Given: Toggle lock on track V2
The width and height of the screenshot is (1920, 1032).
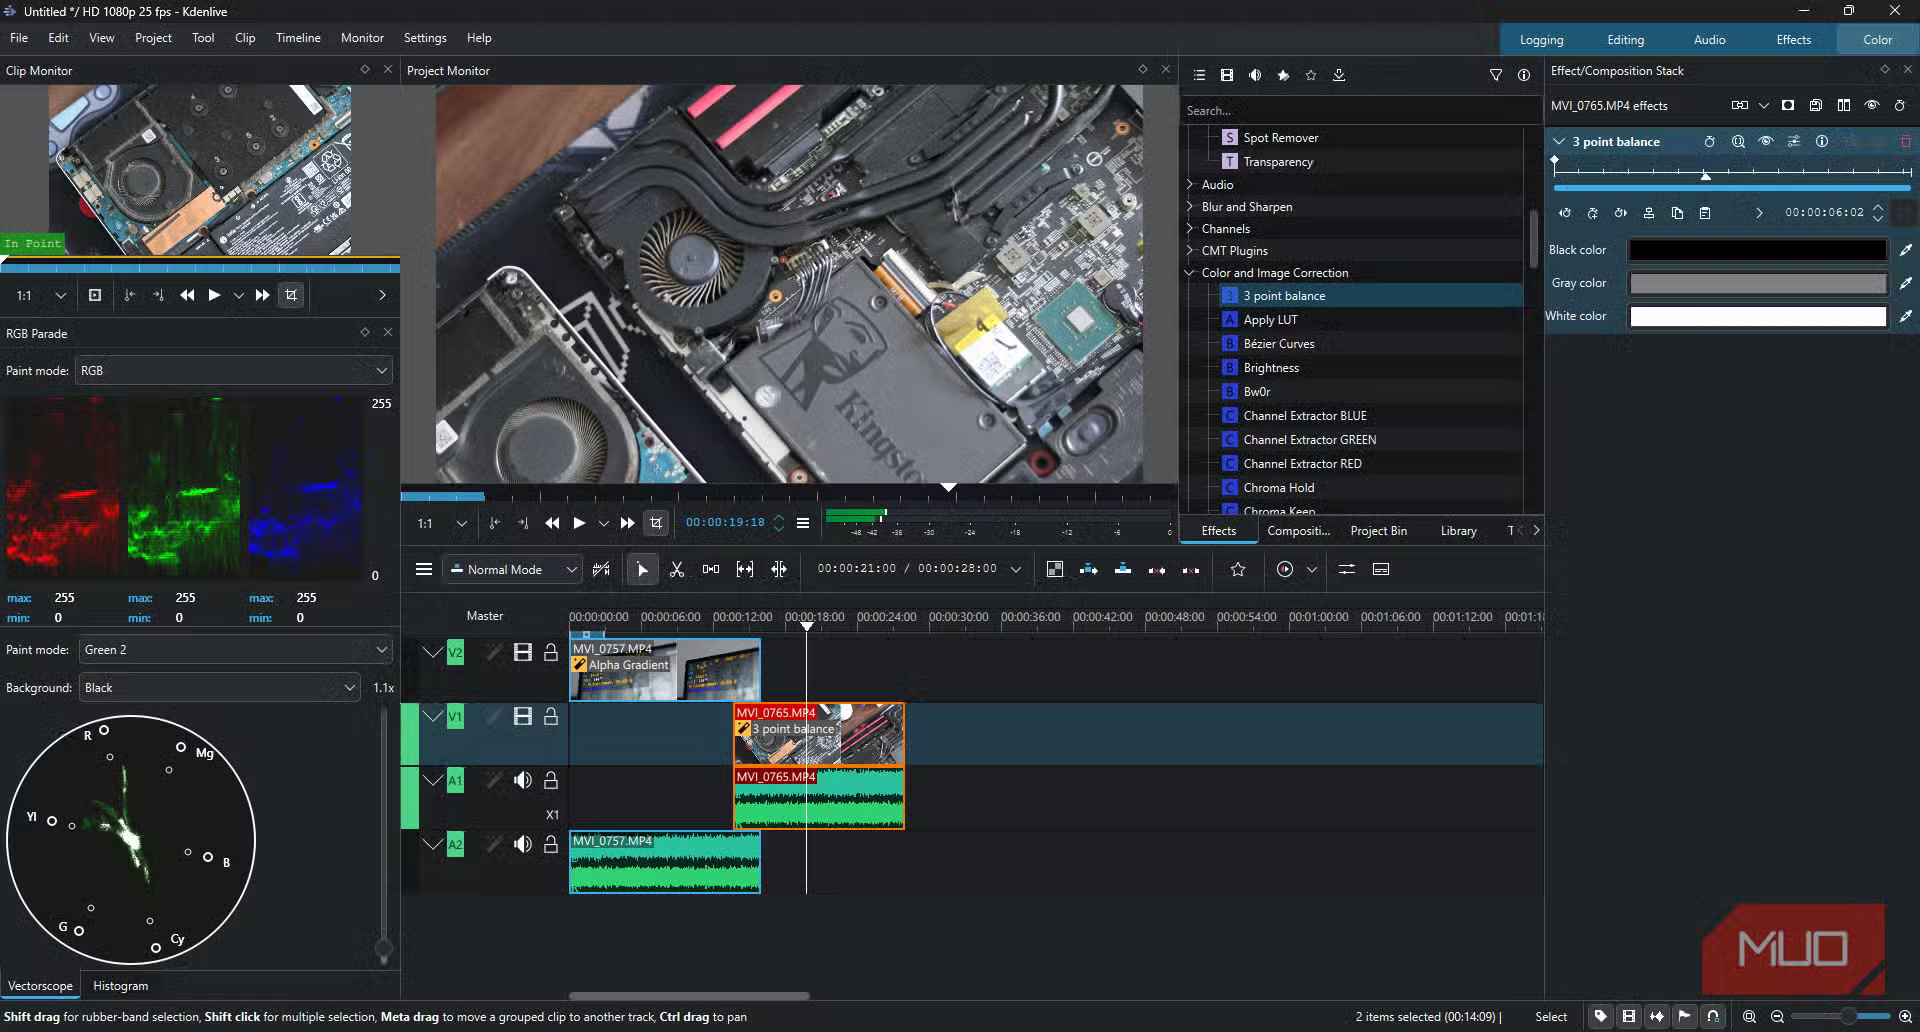Looking at the screenshot, I should pyautogui.click(x=550, y=653).
